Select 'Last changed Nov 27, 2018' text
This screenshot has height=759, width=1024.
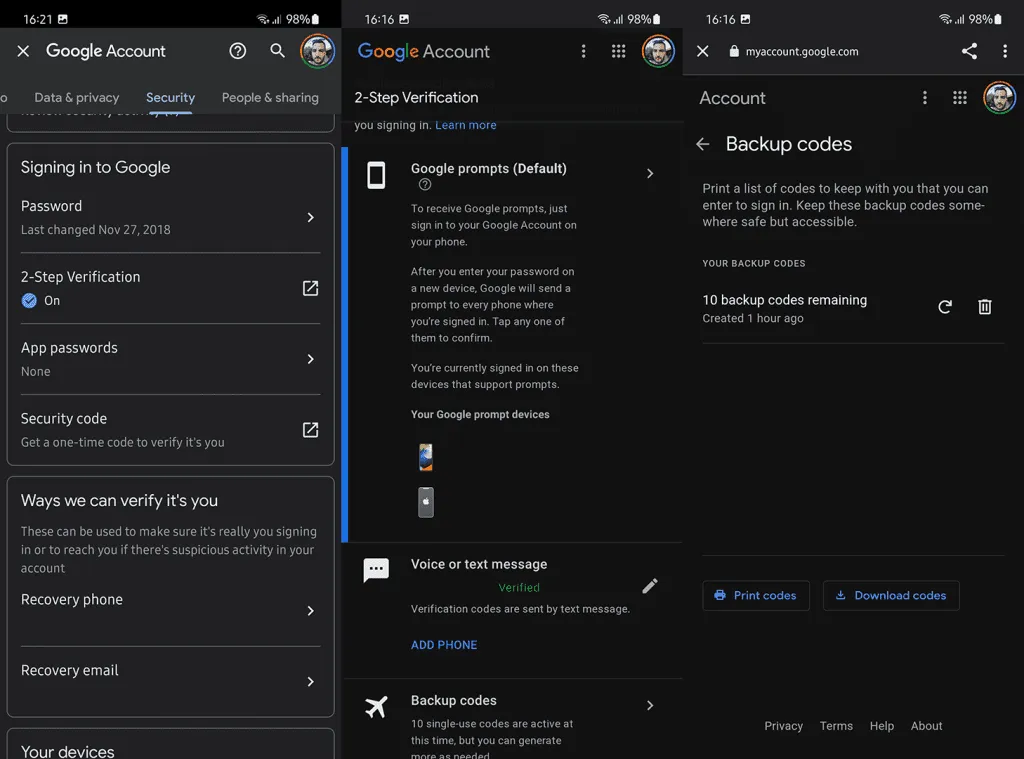pyautogui.click(x=96, y=230)
